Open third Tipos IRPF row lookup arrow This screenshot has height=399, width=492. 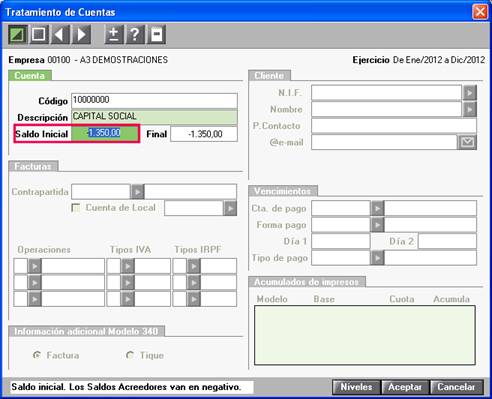[194, 299]
